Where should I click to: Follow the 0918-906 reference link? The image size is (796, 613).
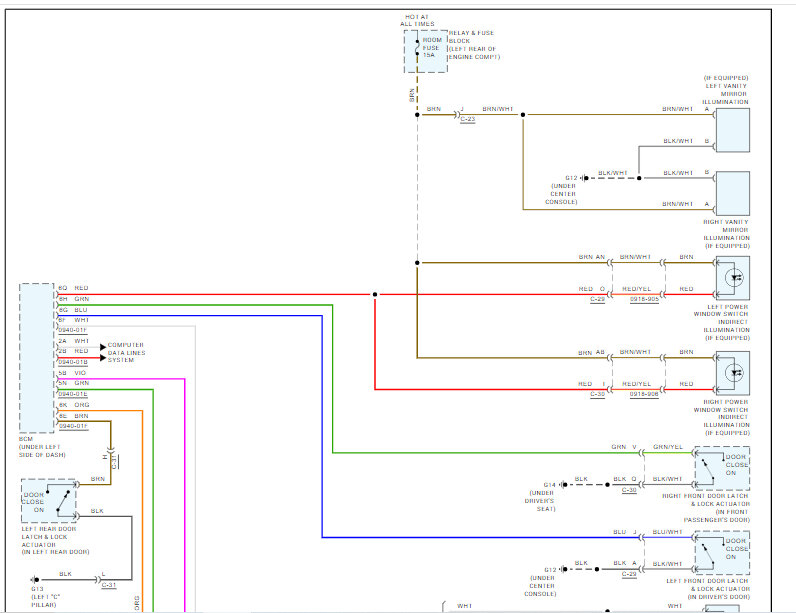[x=644, y=394]
